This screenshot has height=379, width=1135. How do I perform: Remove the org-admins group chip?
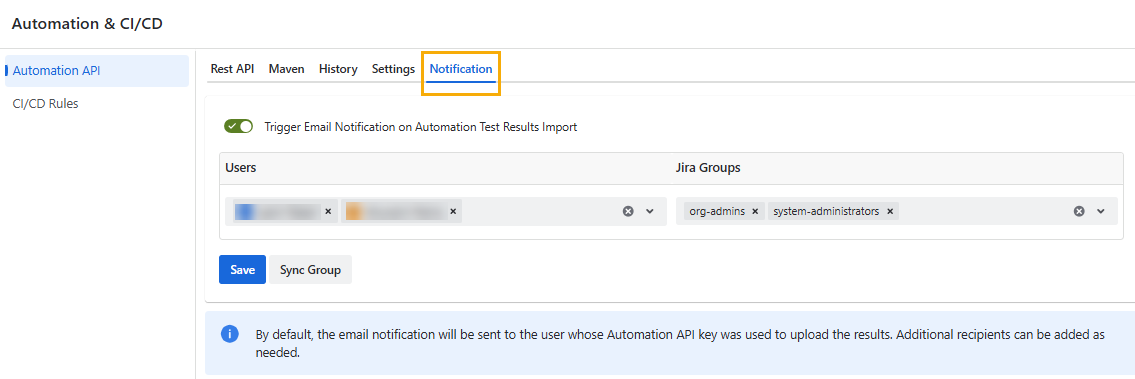(x=754, y=211)
